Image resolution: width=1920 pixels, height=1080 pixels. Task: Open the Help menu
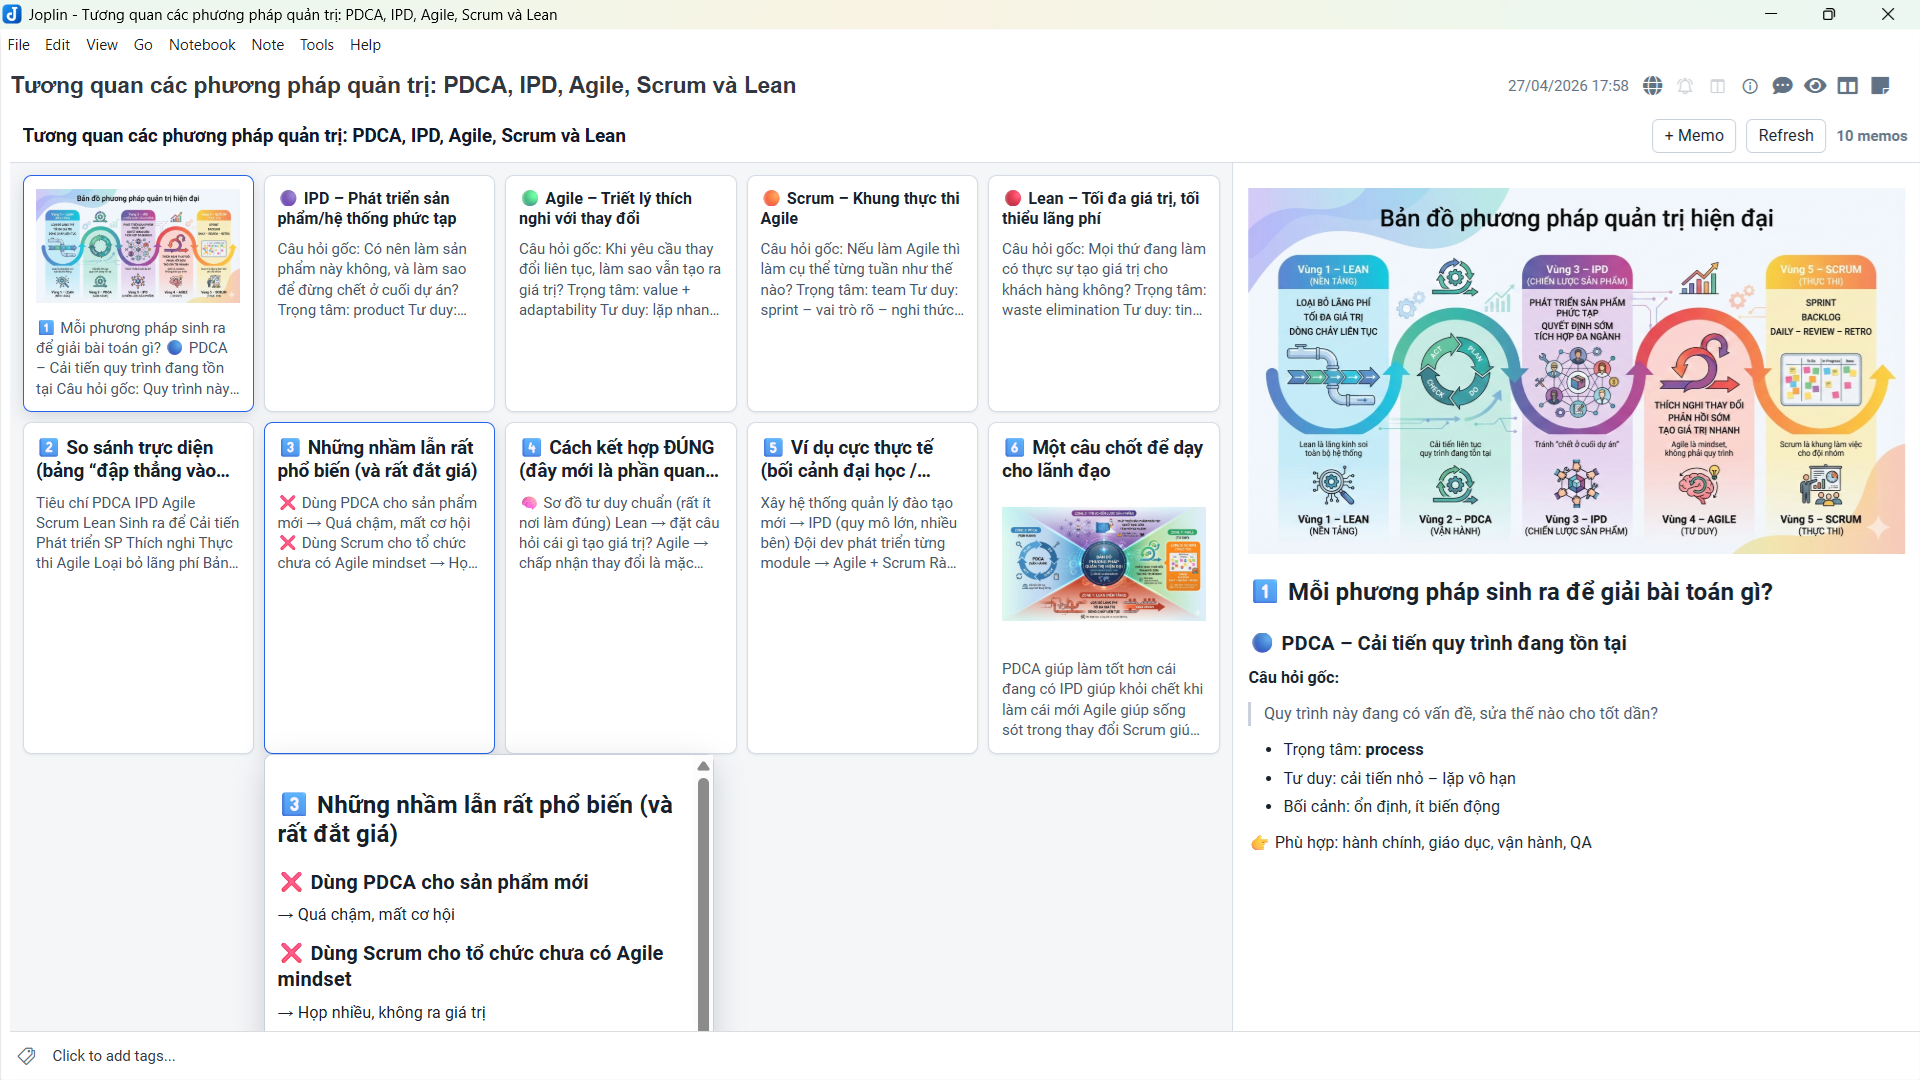(365, 45)
